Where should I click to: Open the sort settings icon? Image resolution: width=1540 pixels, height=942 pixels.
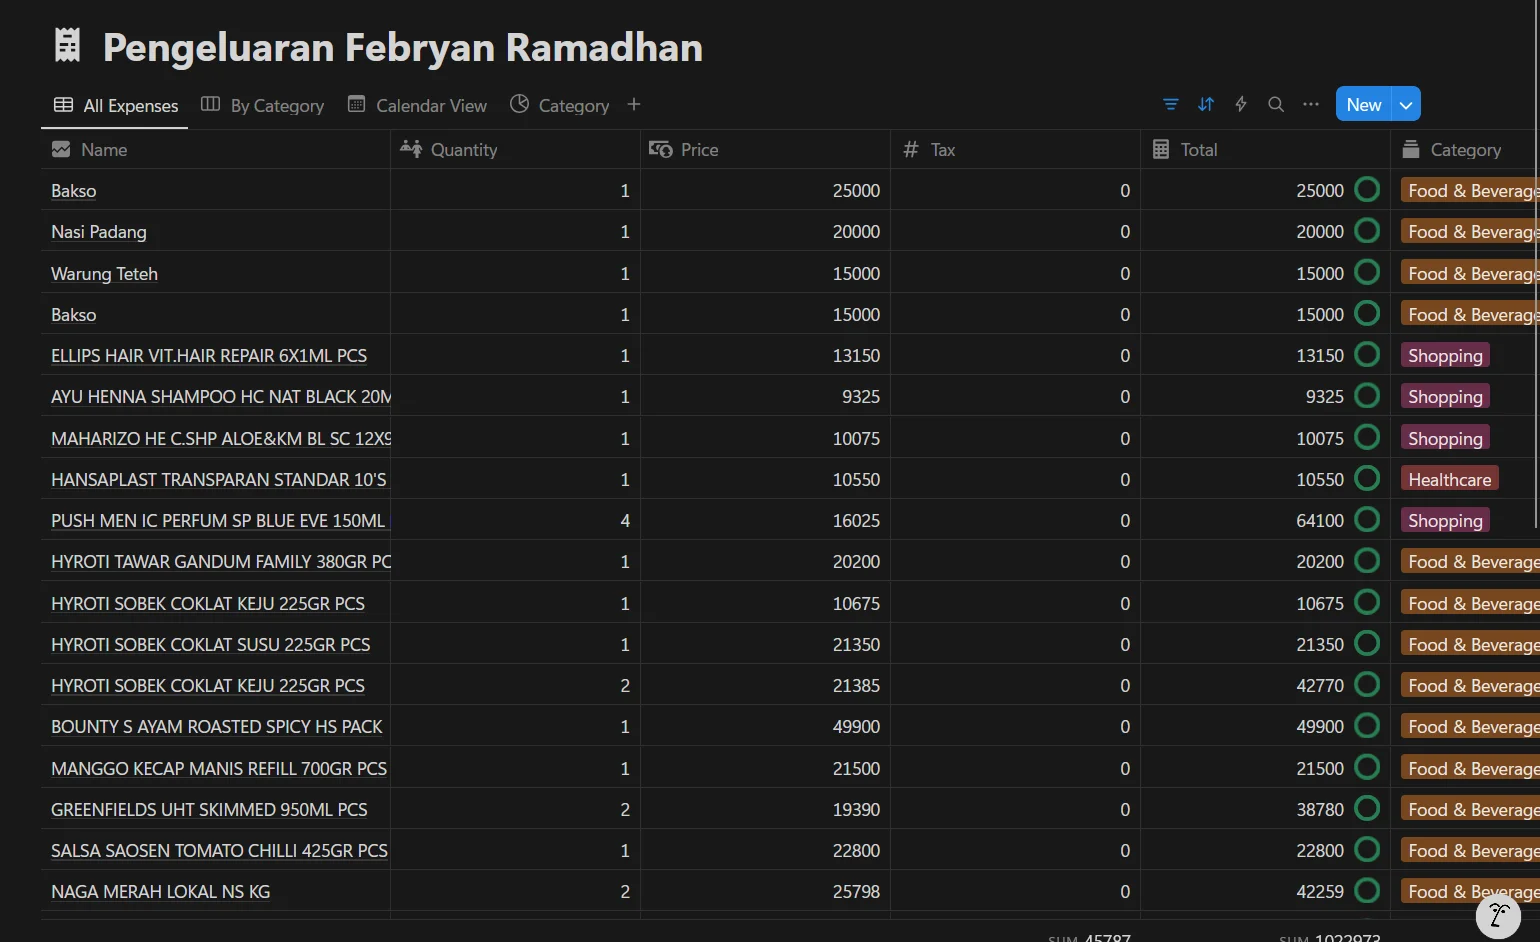[x=1205, y=104]
